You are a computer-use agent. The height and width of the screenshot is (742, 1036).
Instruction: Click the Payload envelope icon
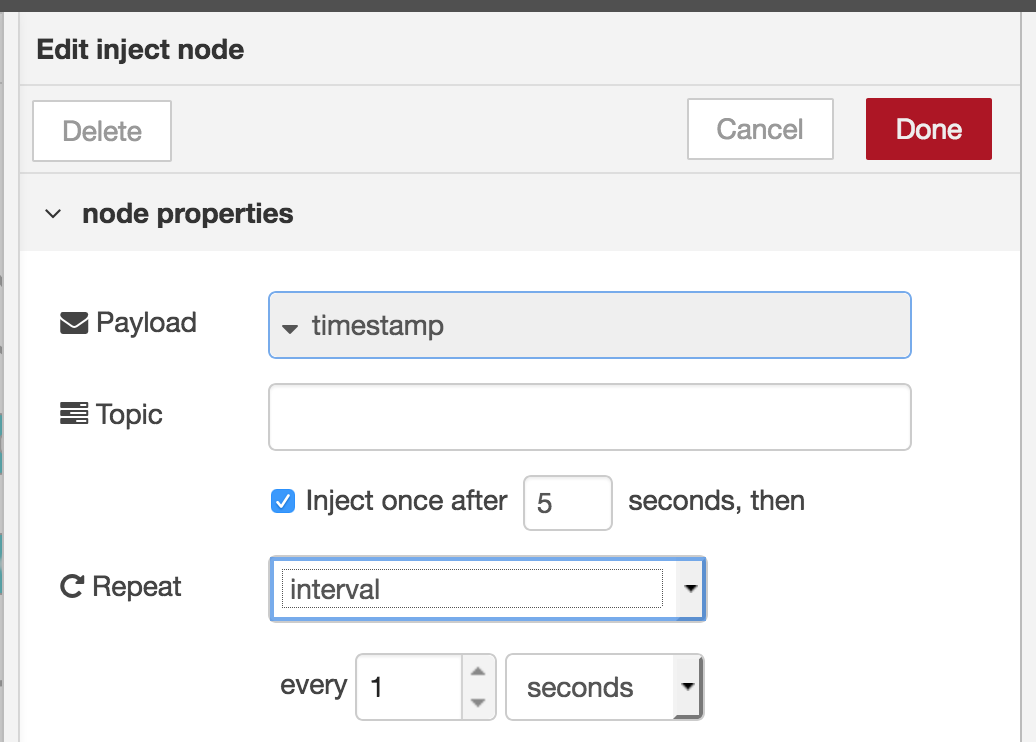tap(72, 322)
